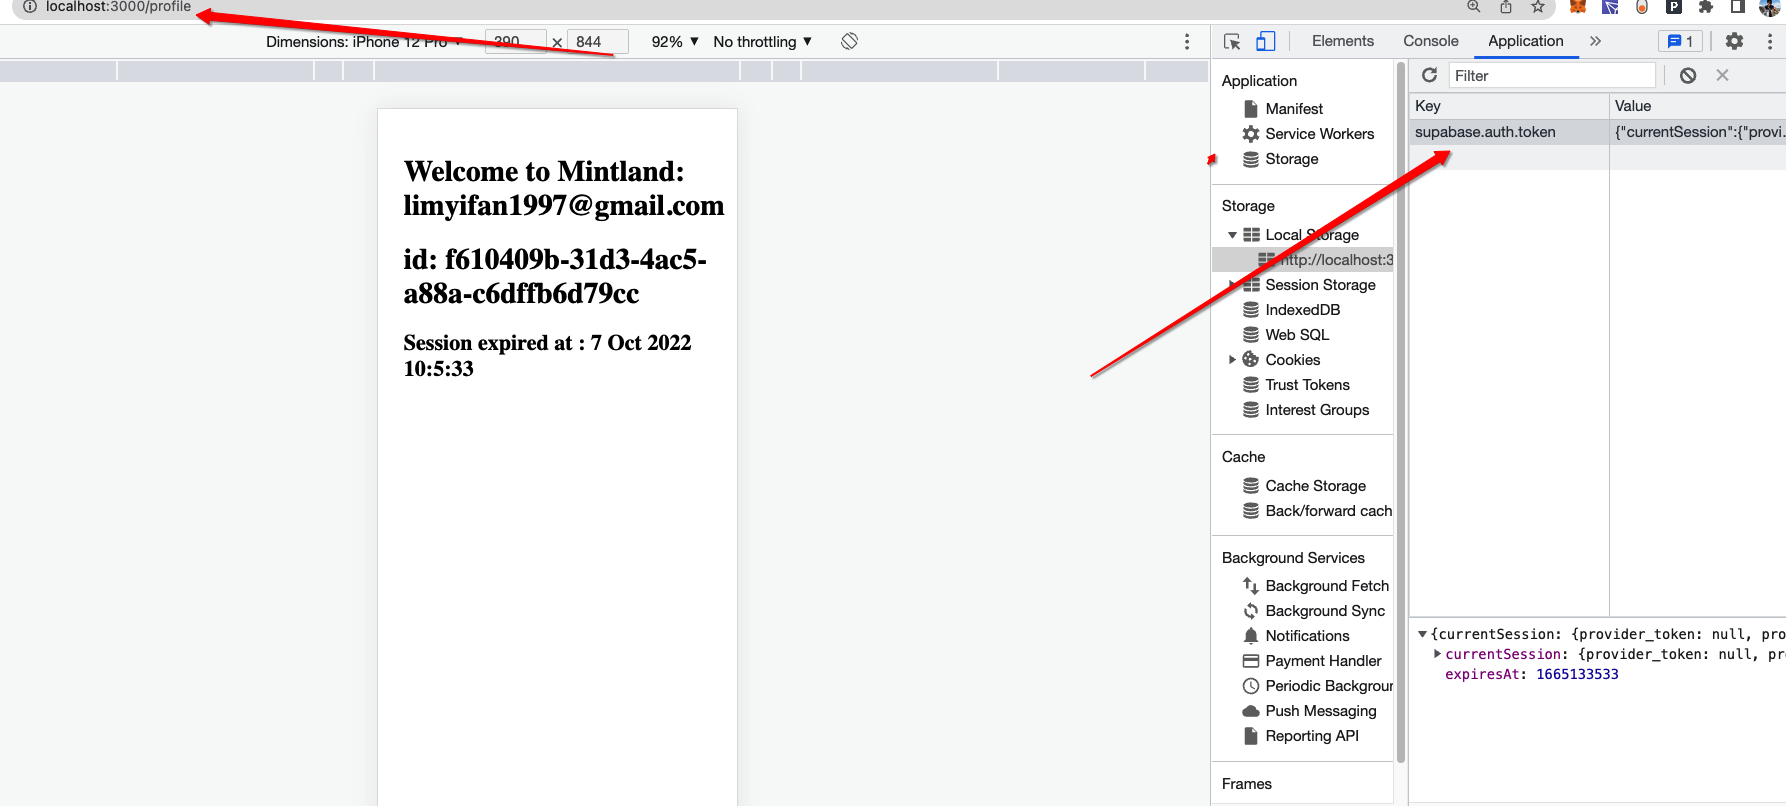Toggle the browser side panel
The image size is (1786, 806).
pos(1738,6)
